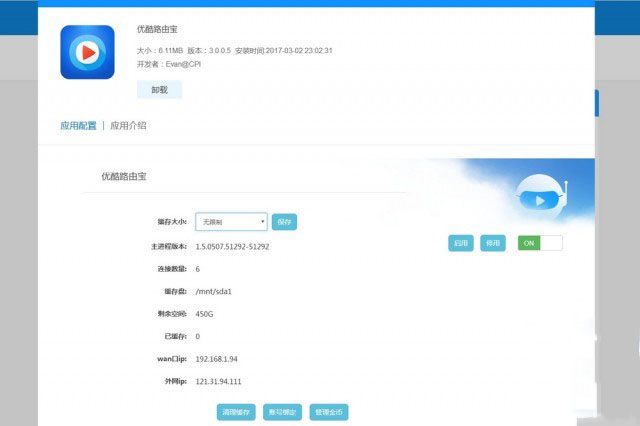Click the 主进程版本 label

(169, 246)
